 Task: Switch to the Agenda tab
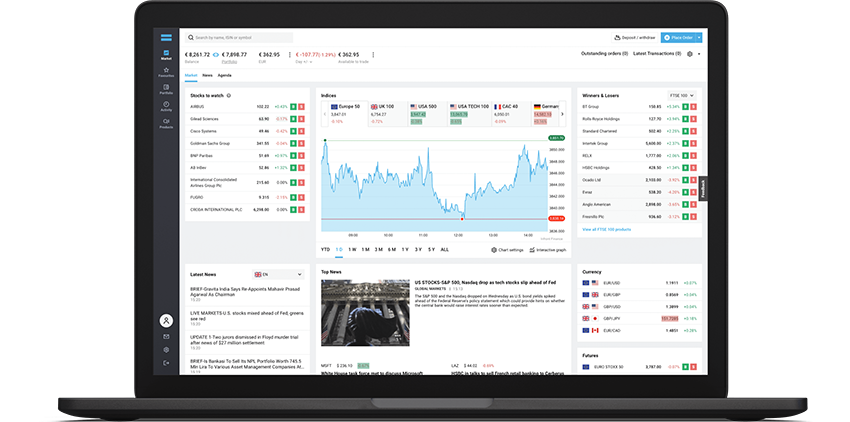point(224,75)
